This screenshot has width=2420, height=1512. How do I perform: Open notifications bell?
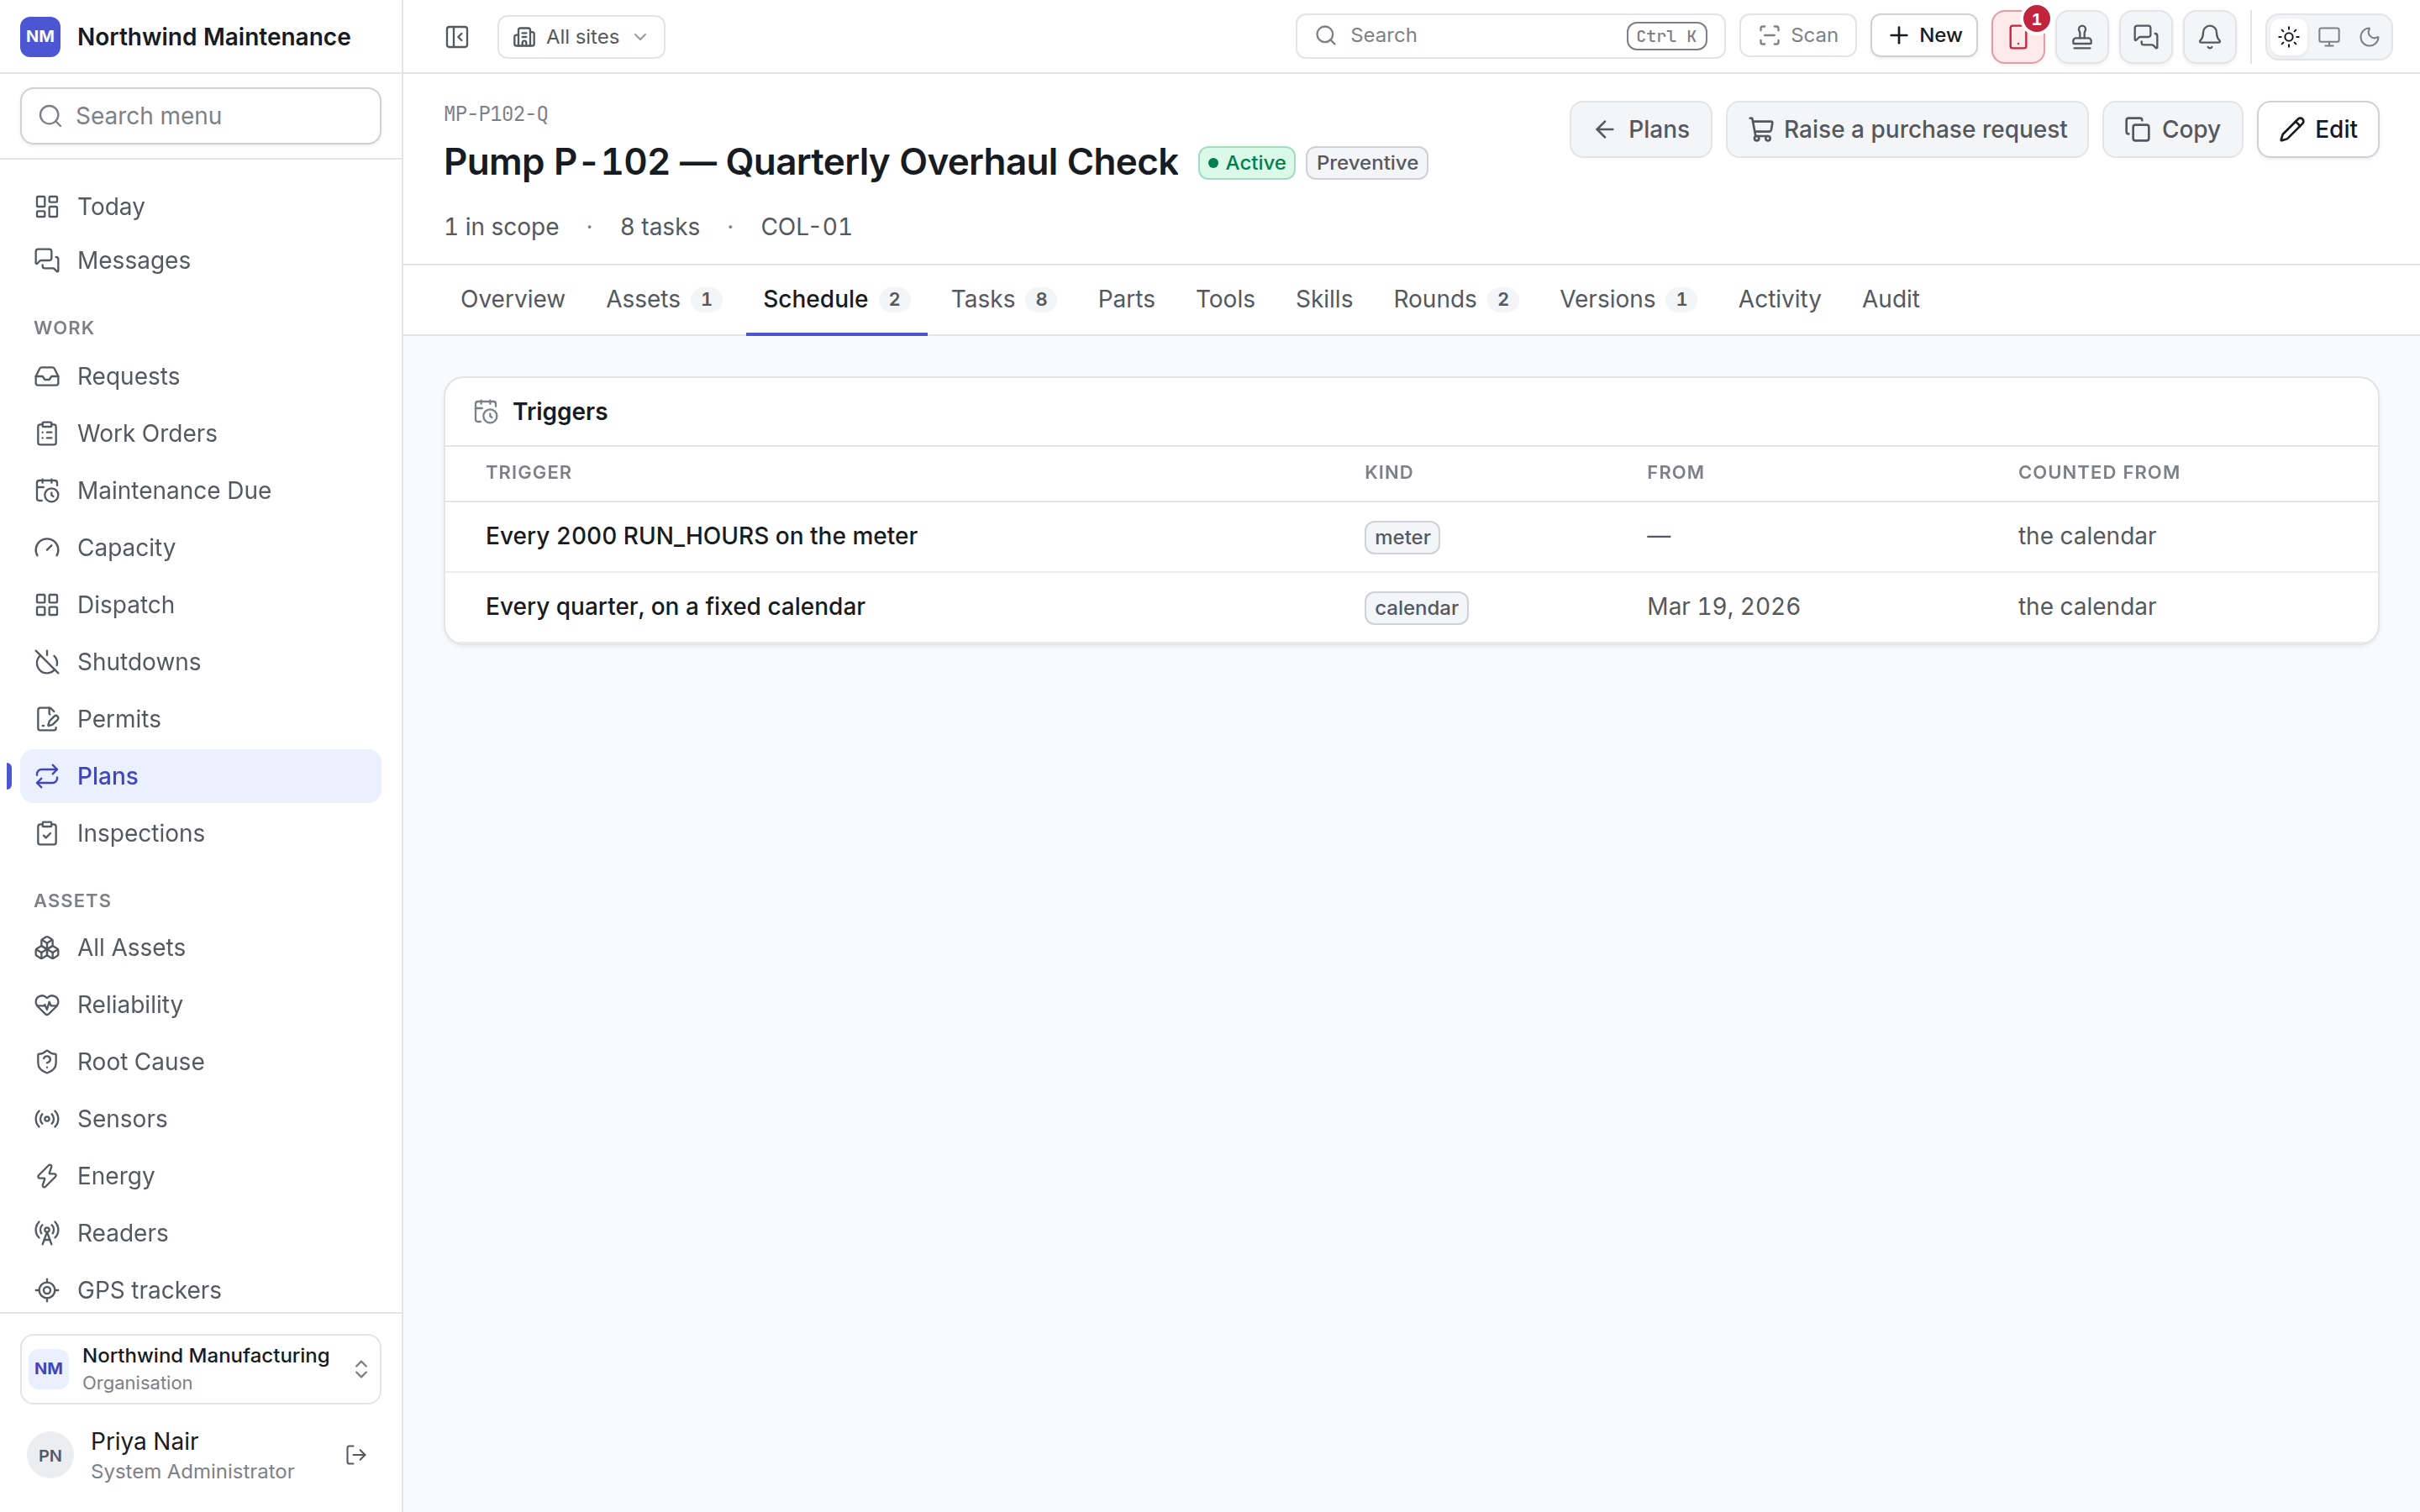coord(2210,37)
